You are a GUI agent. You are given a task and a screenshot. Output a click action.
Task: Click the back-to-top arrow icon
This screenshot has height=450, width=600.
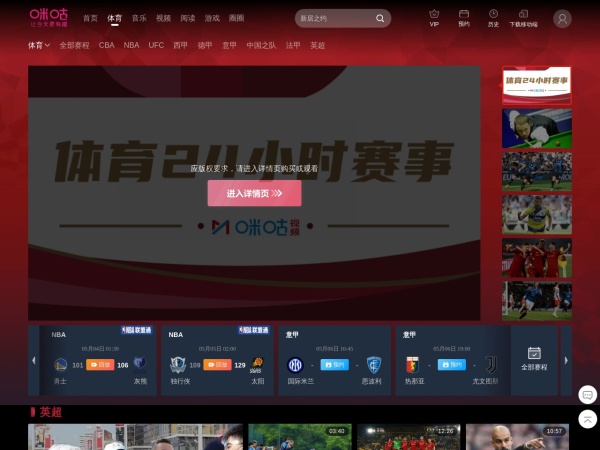coord(588,420)
